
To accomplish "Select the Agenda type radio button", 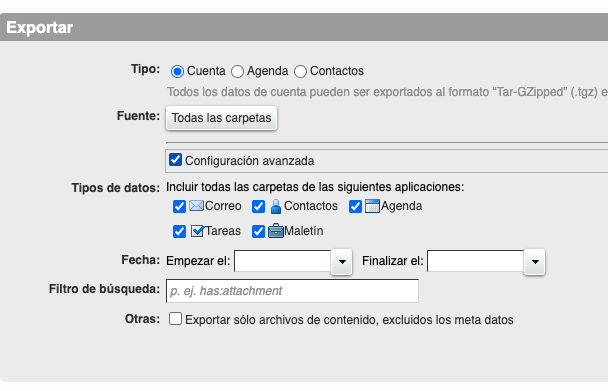I will pos(237,71).
